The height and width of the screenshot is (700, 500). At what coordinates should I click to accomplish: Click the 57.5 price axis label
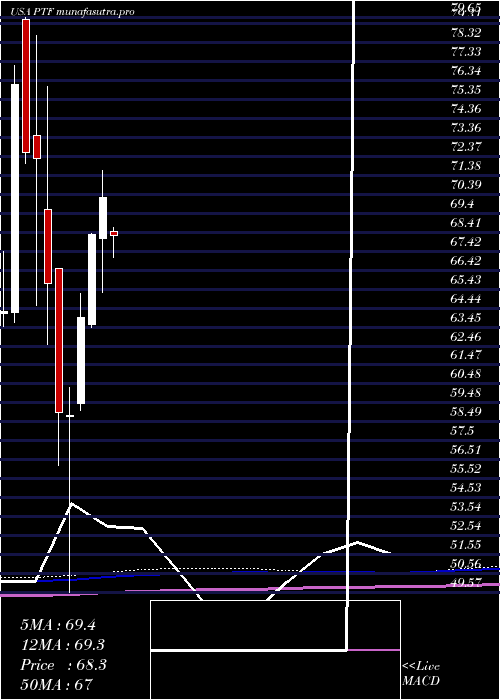pyautogui.click(x=463, y=431)
